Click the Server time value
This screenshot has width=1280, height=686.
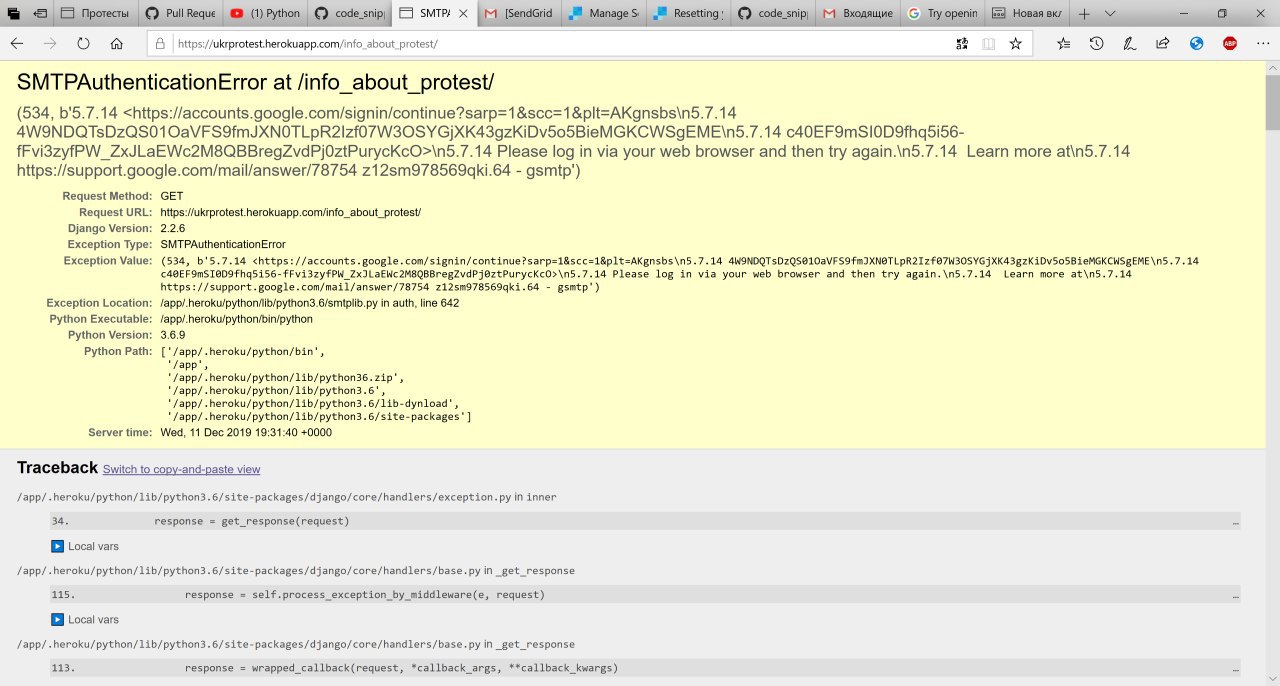246,432
